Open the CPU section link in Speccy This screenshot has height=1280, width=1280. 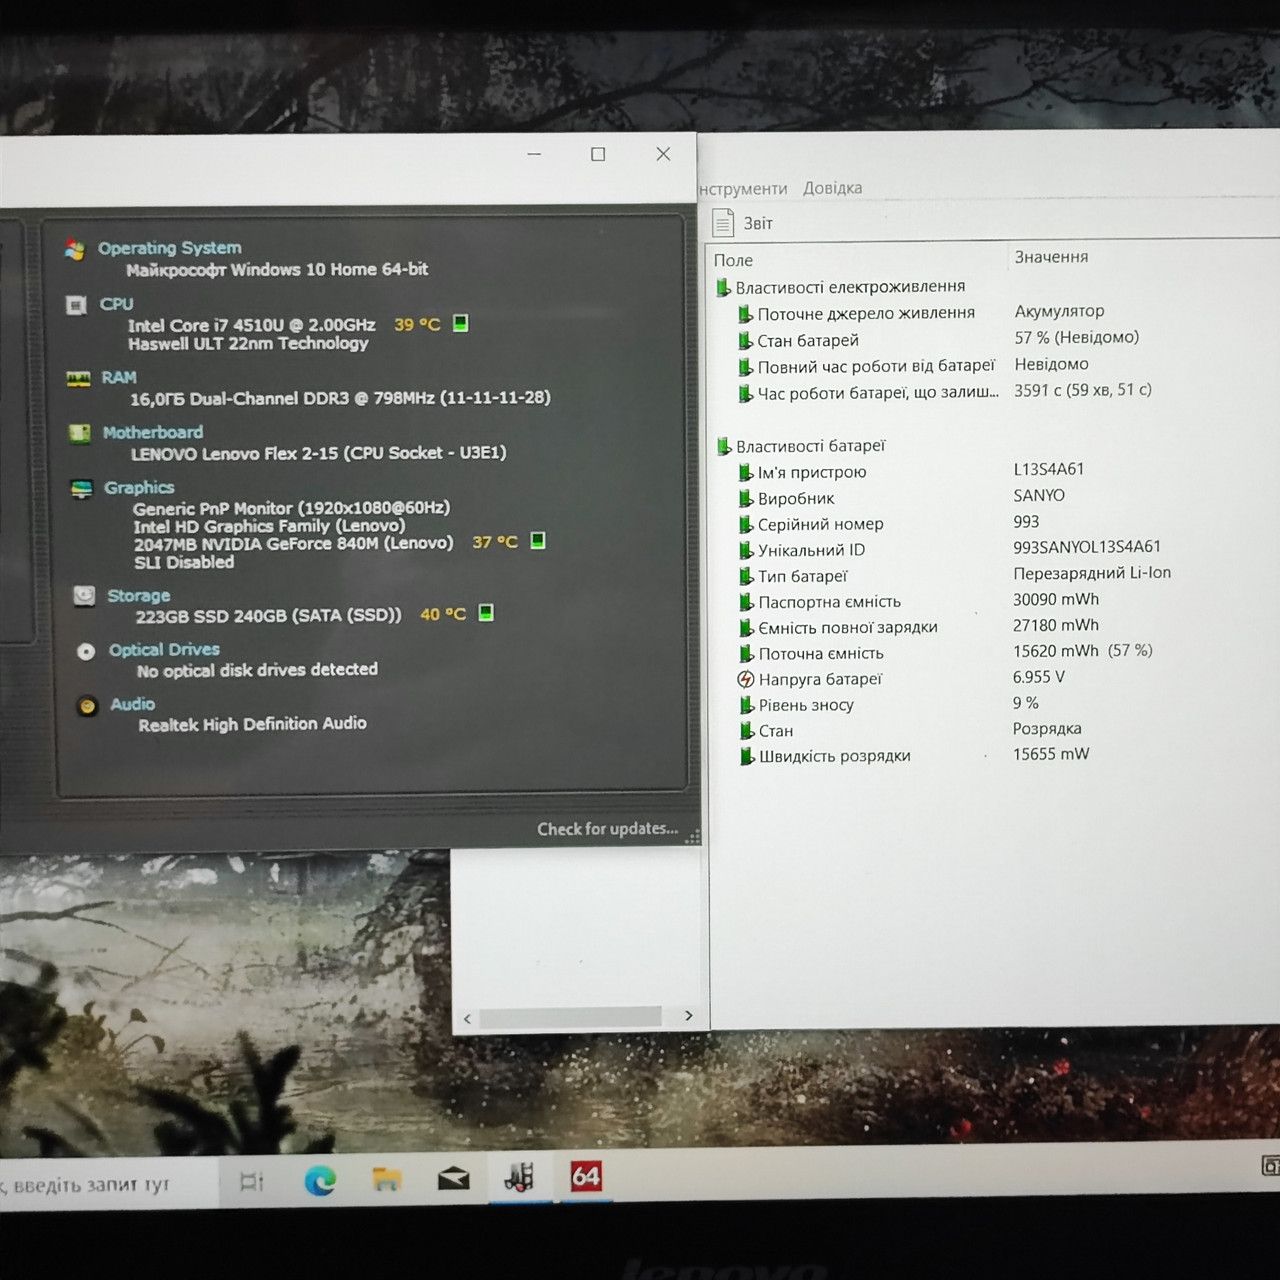pos(116,304)
